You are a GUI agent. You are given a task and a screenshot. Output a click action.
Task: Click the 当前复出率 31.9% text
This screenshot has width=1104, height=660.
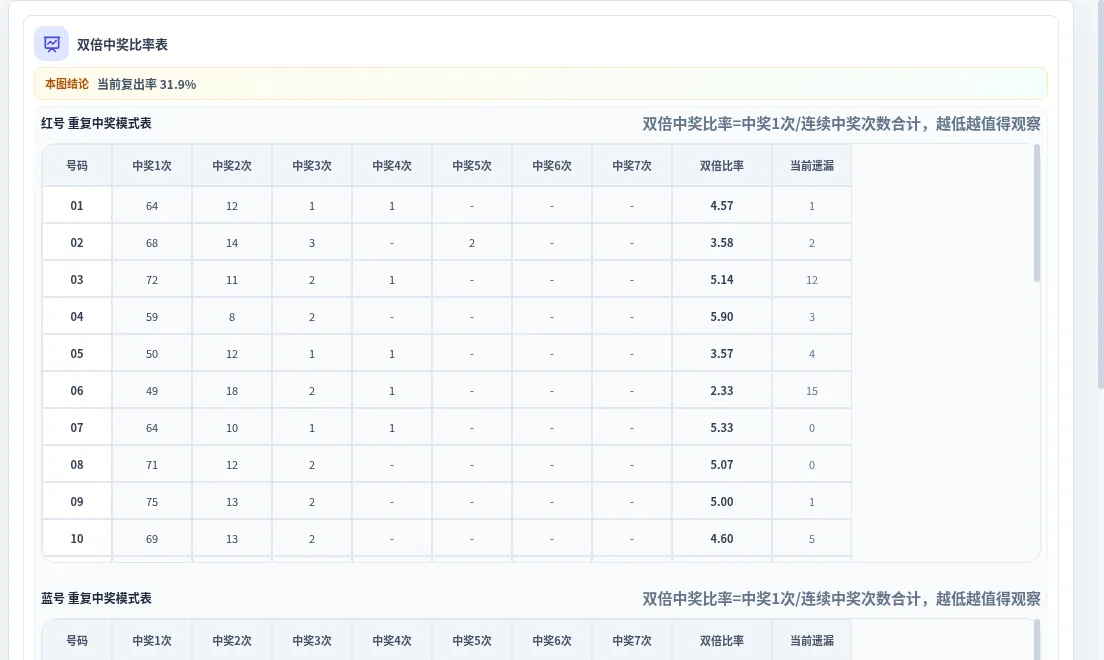(x=146, y=85)
